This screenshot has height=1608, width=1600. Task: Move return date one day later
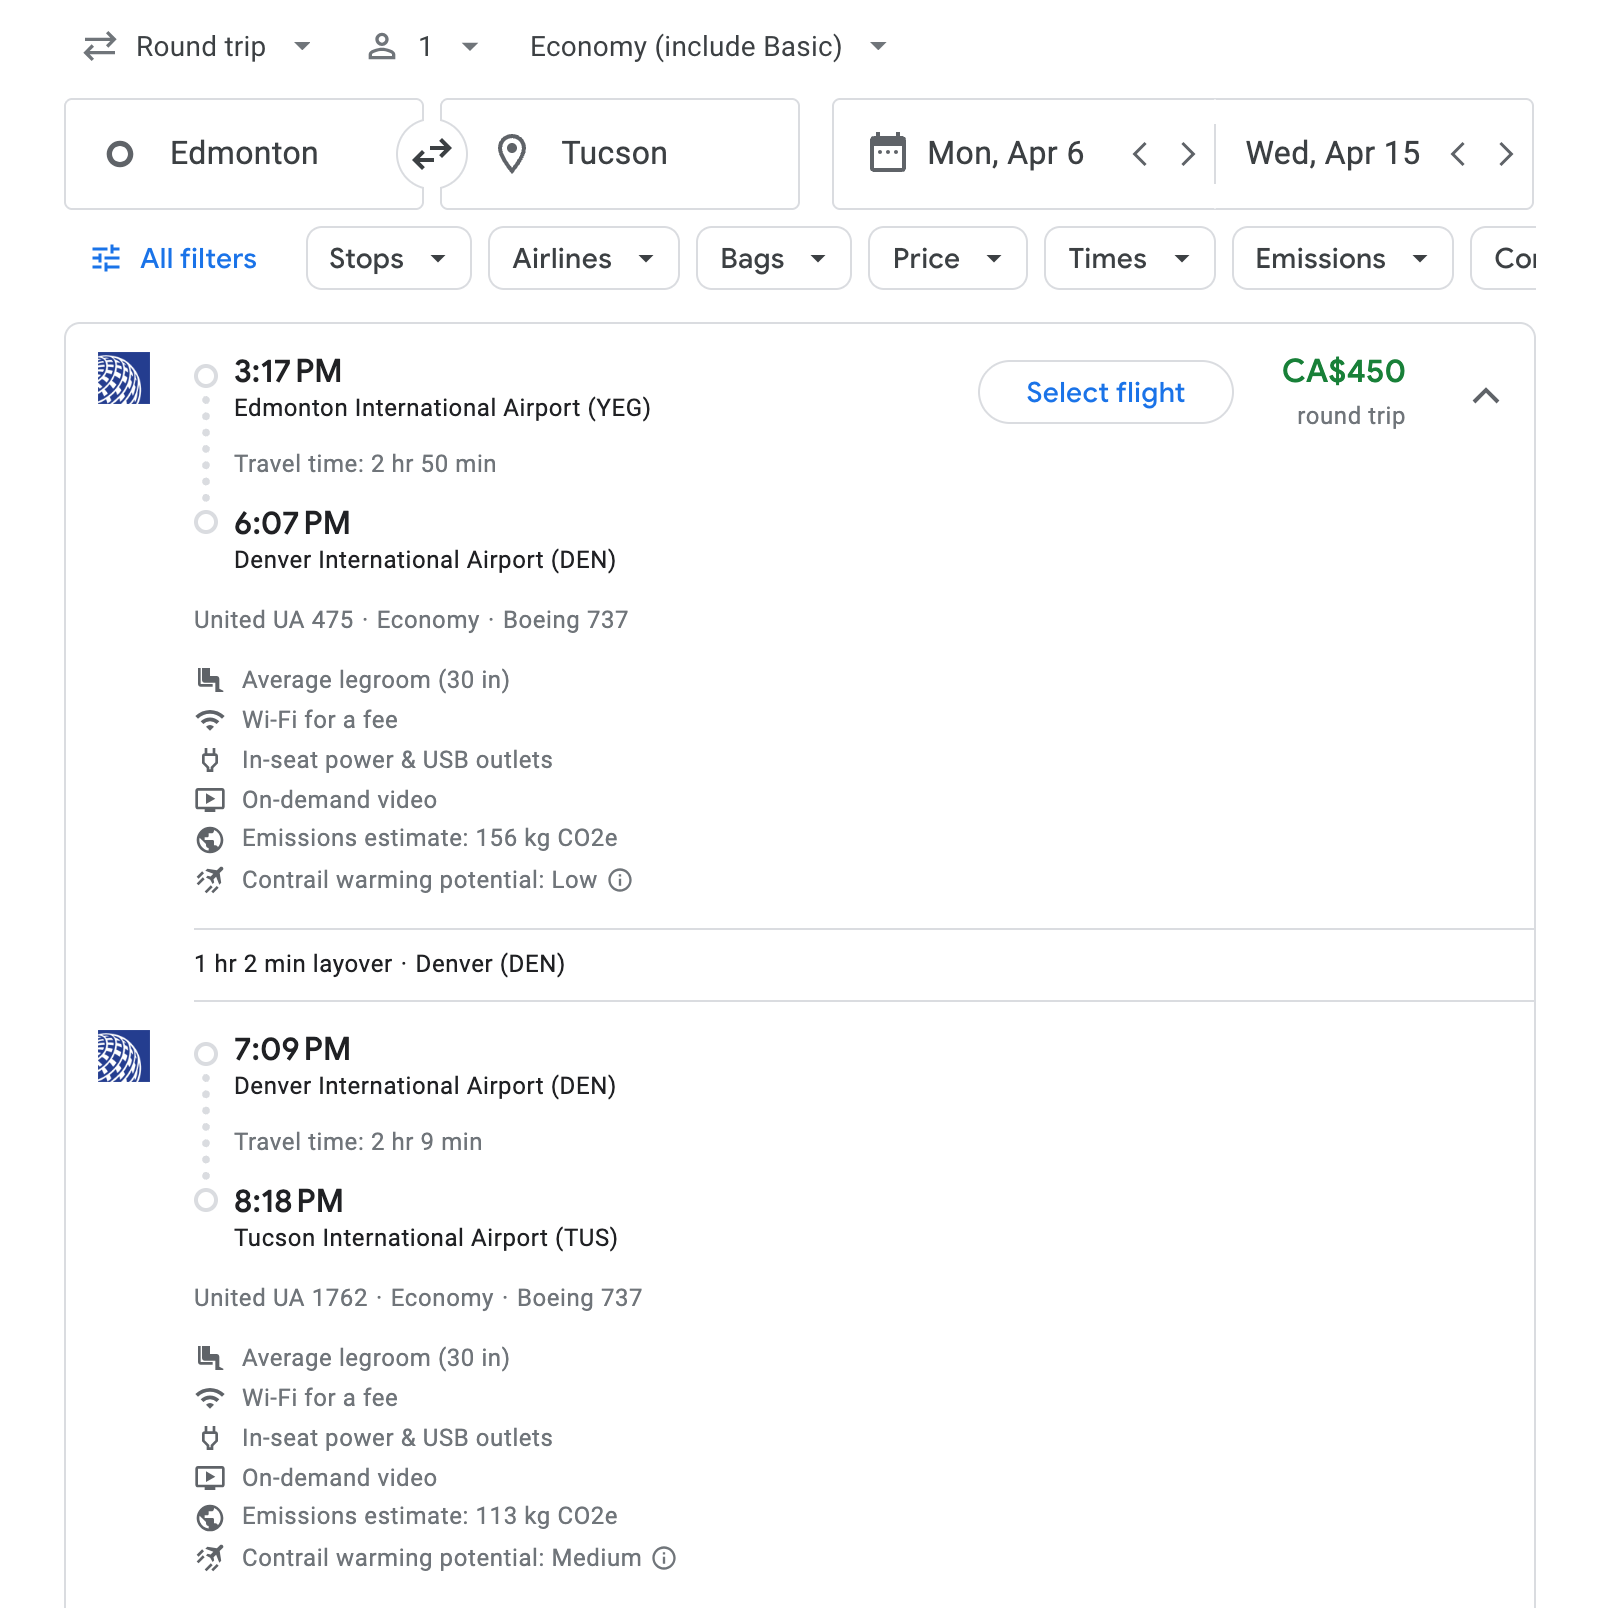click(x=1505, y=154)
